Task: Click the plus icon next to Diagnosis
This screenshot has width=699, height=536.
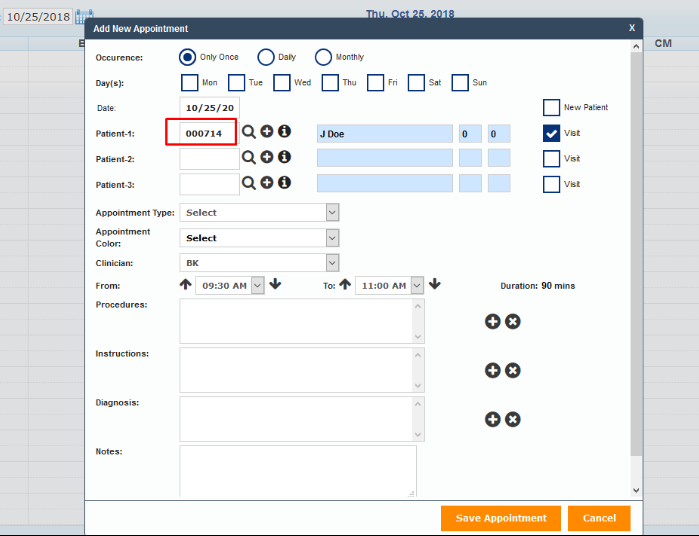Action: 492,419
